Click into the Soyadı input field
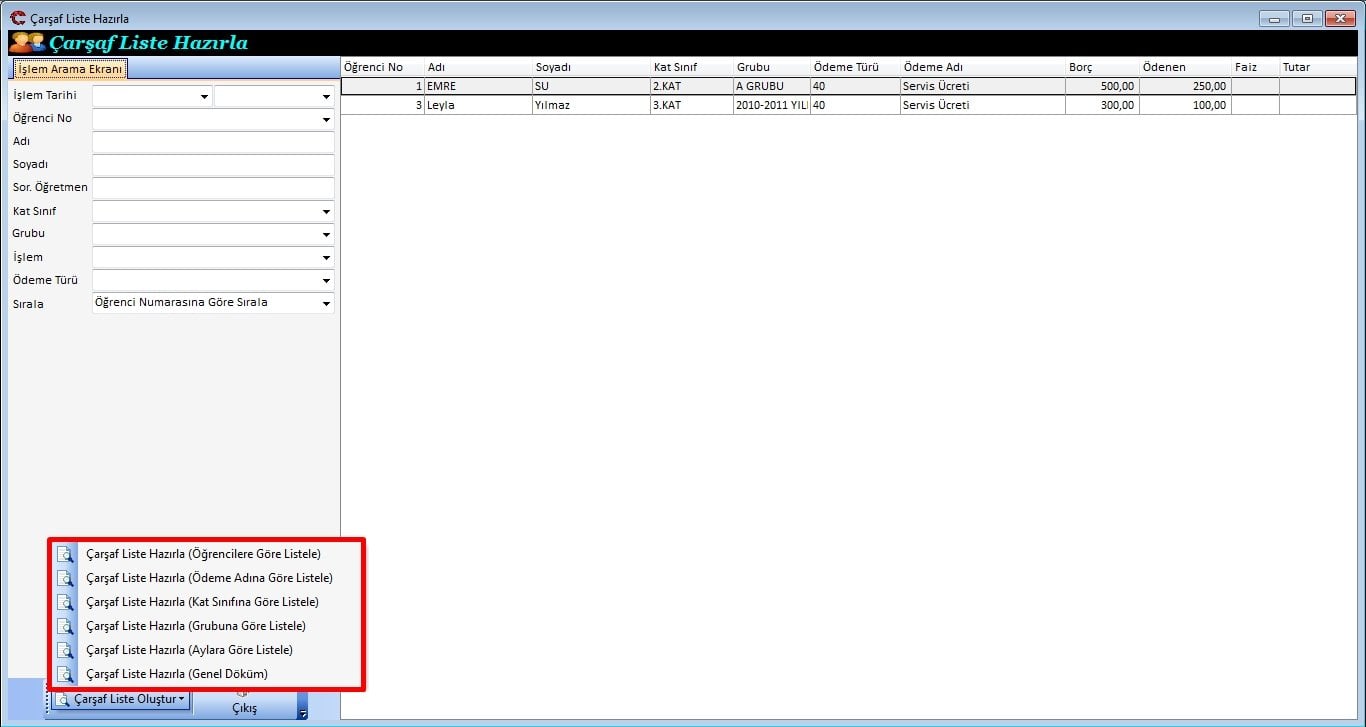The width and height of the screenshot is (1366, 727). pos(213,165)
